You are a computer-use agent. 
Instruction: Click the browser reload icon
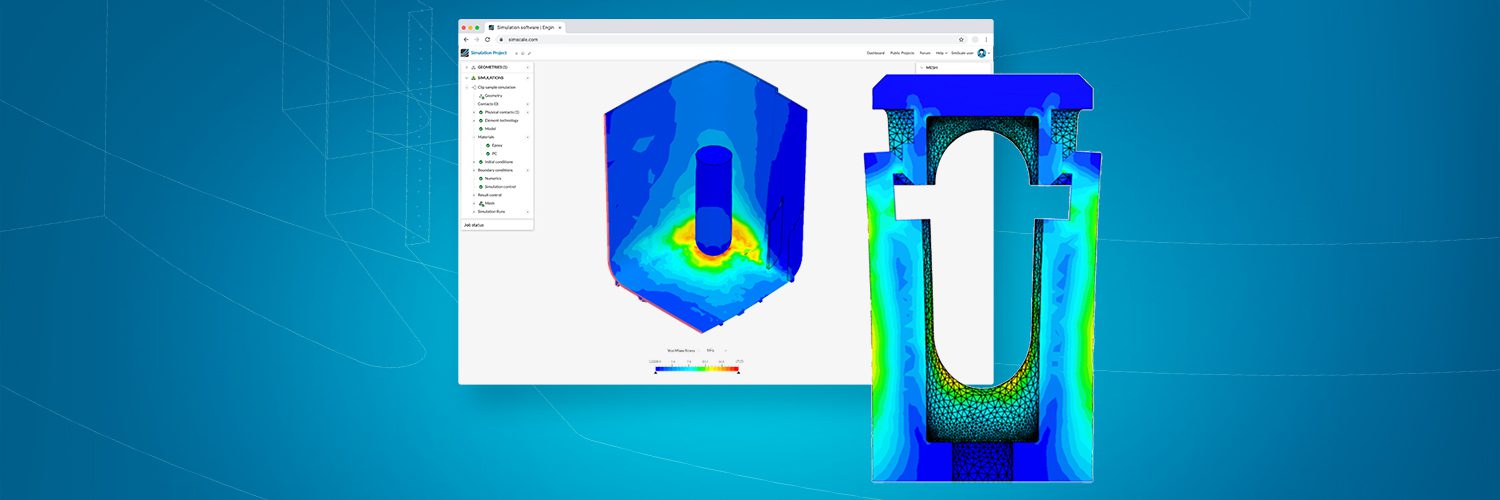[487, 39]
